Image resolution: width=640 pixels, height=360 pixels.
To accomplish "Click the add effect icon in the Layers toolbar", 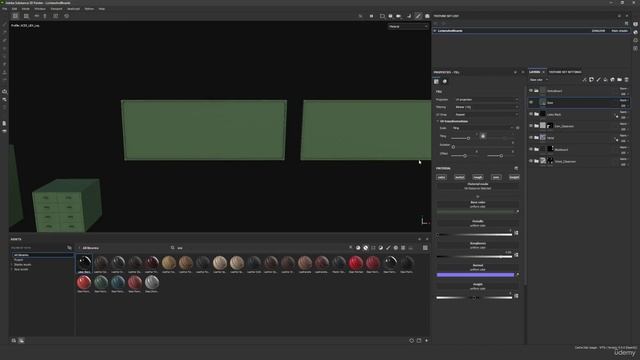I will coord(584,80).
